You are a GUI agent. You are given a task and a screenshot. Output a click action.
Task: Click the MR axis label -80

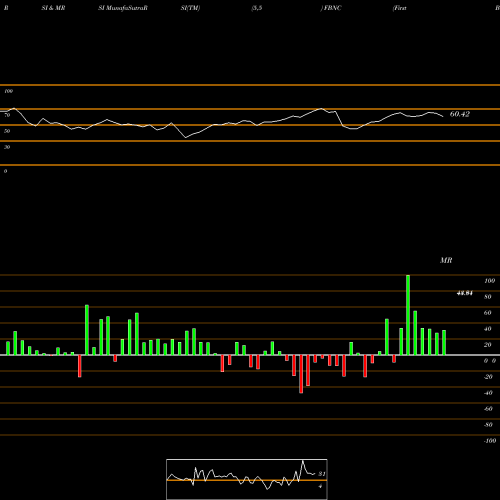coord(488,425)
